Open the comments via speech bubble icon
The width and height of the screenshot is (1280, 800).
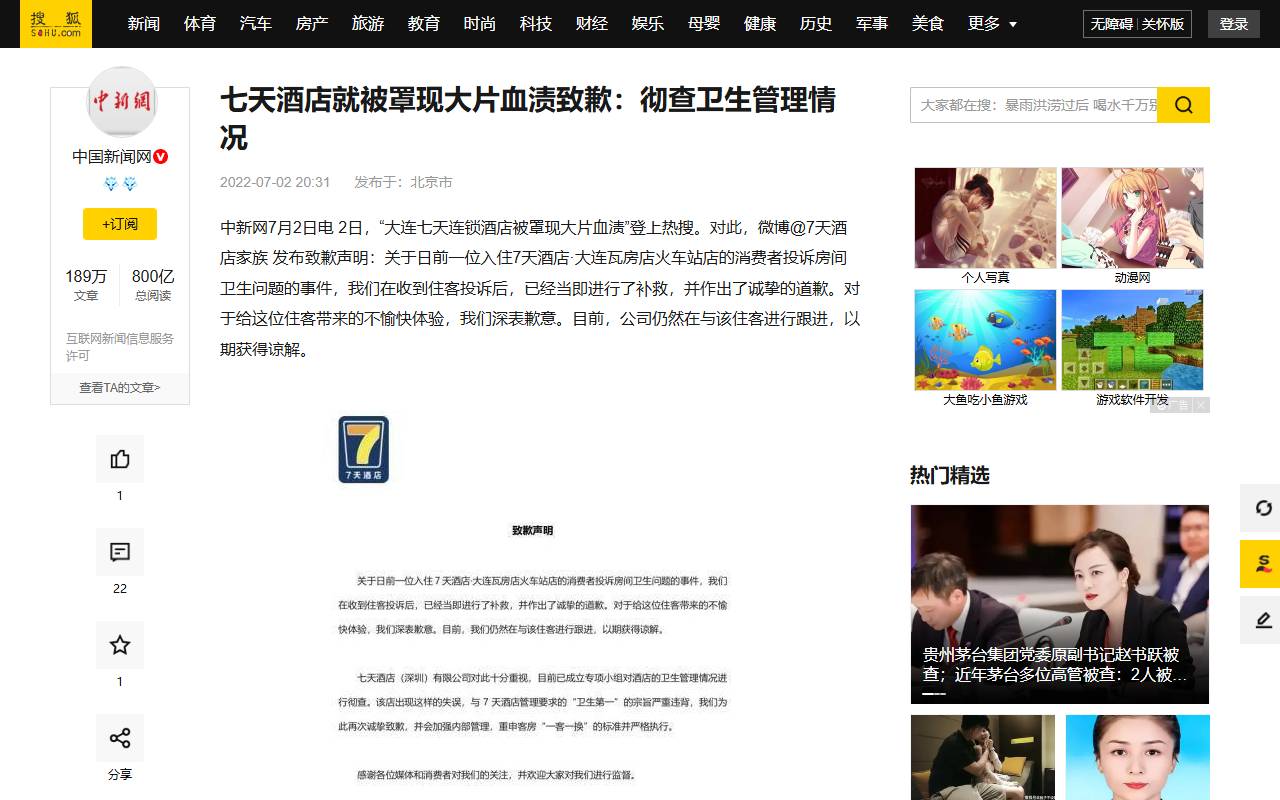click(x=120, y=552)
